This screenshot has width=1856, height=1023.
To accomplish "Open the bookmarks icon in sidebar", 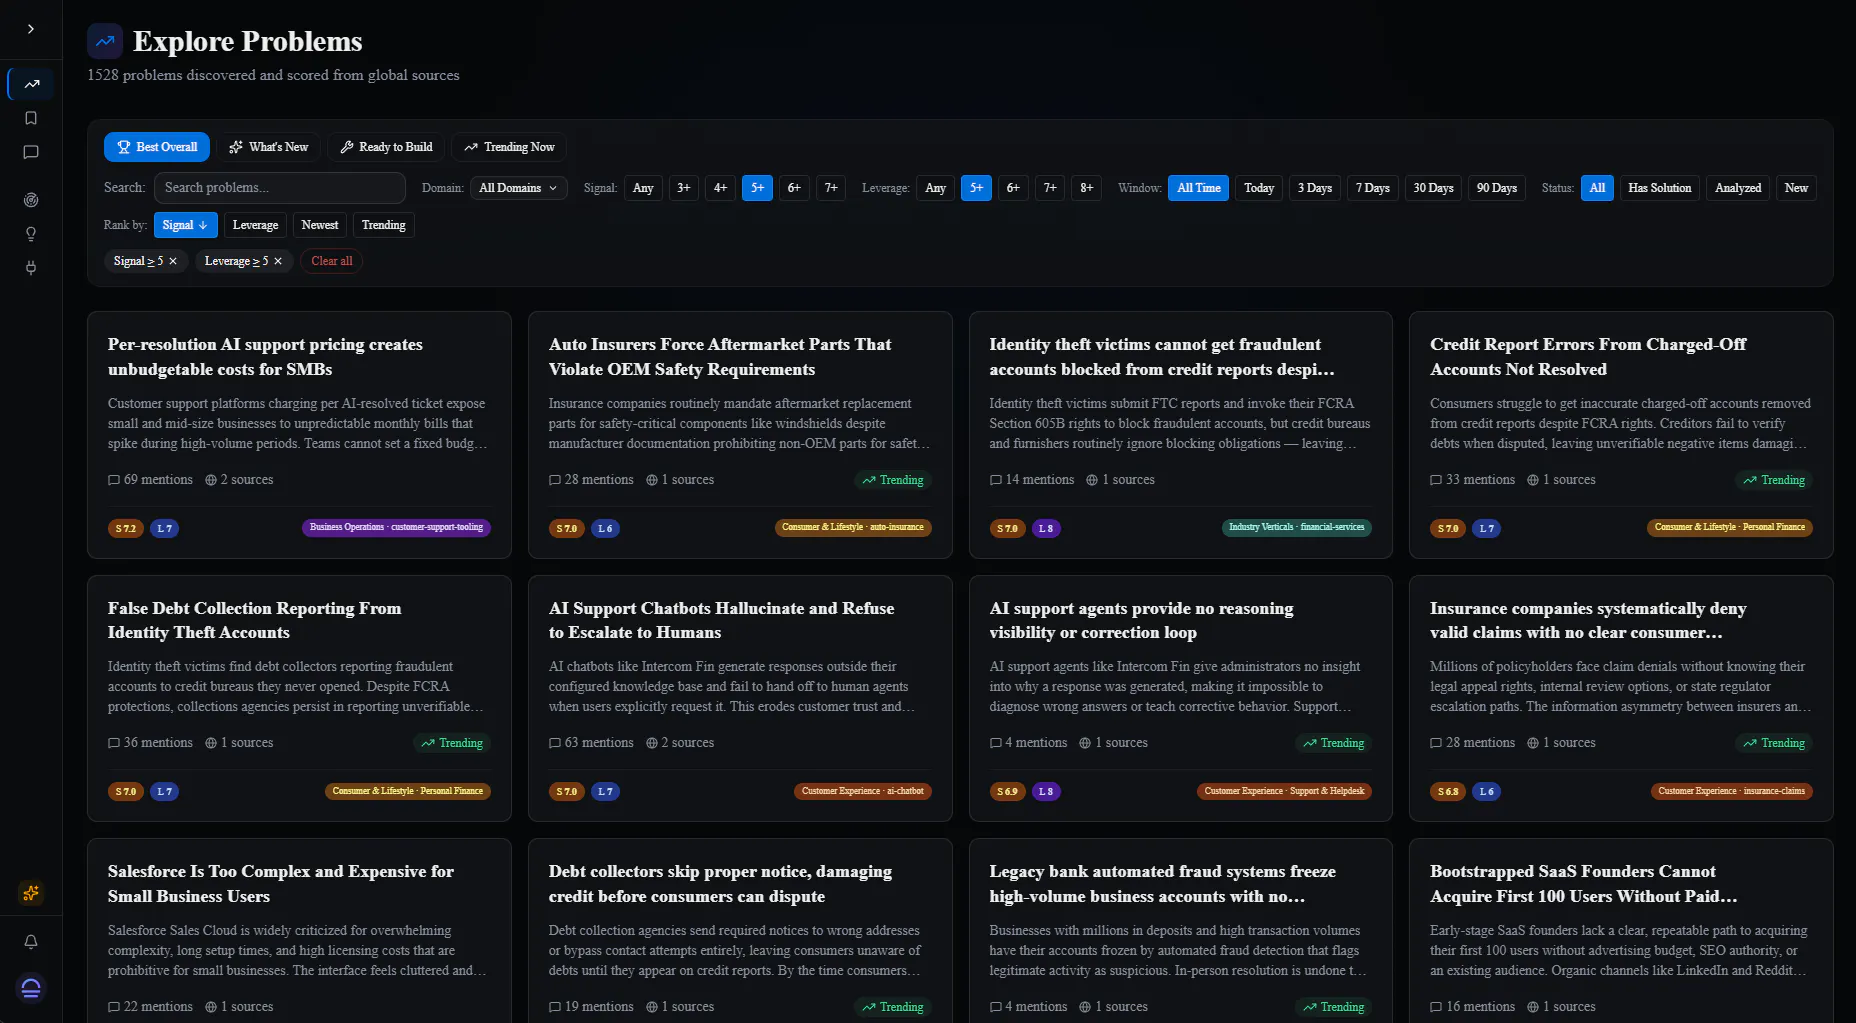I will pyautogui.click(x=31, y=118).
